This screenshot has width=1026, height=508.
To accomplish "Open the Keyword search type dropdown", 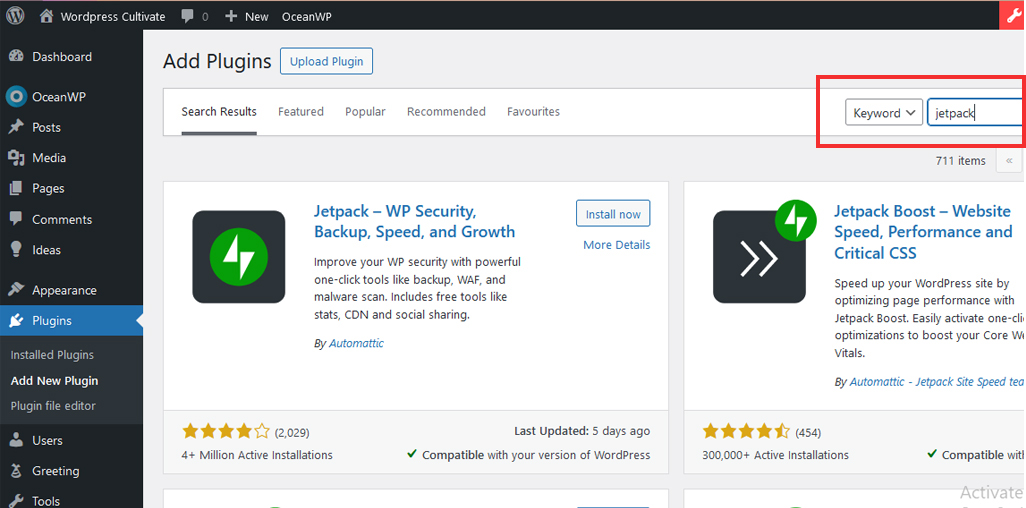I will [883, 113].
